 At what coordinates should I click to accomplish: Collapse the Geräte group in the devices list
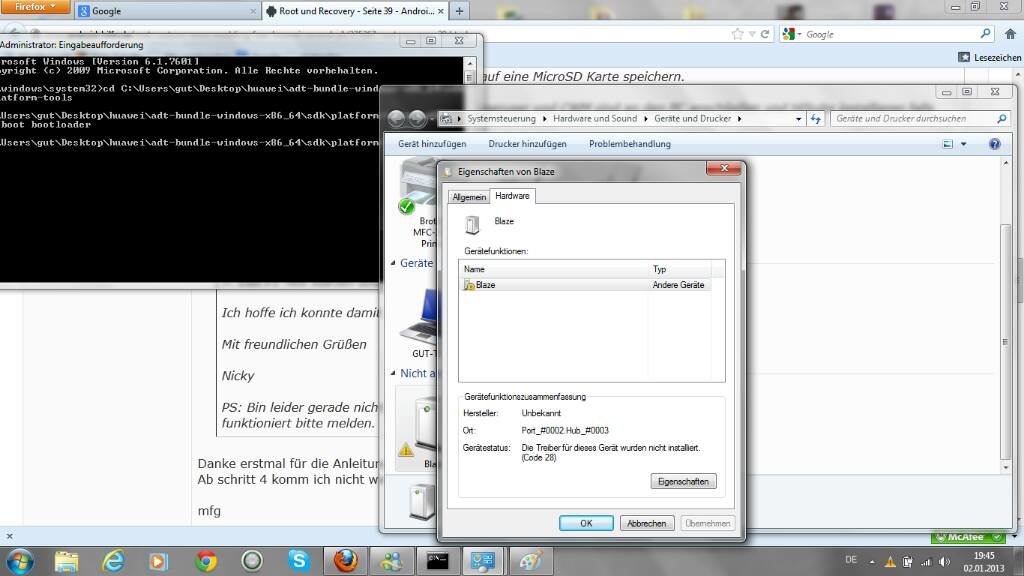(393, 263)
